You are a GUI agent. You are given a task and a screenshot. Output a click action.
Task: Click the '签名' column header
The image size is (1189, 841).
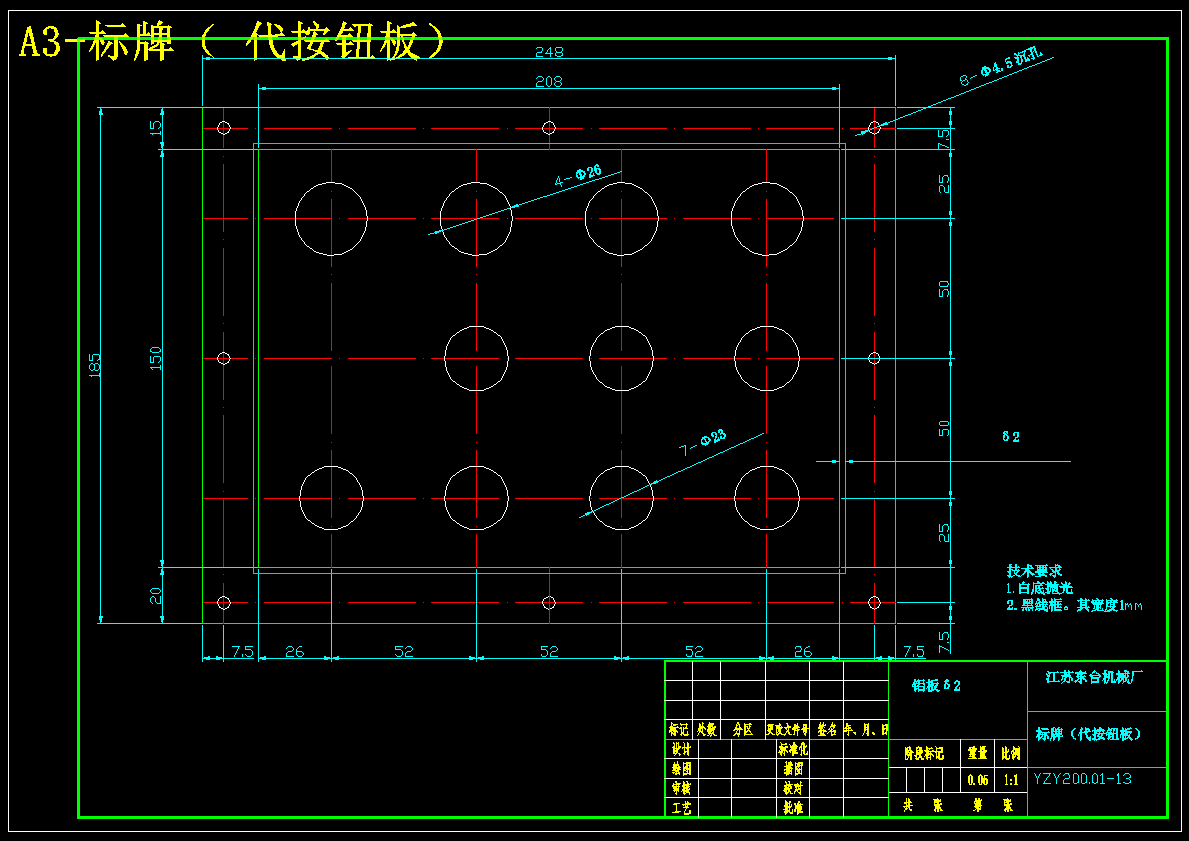827,730
